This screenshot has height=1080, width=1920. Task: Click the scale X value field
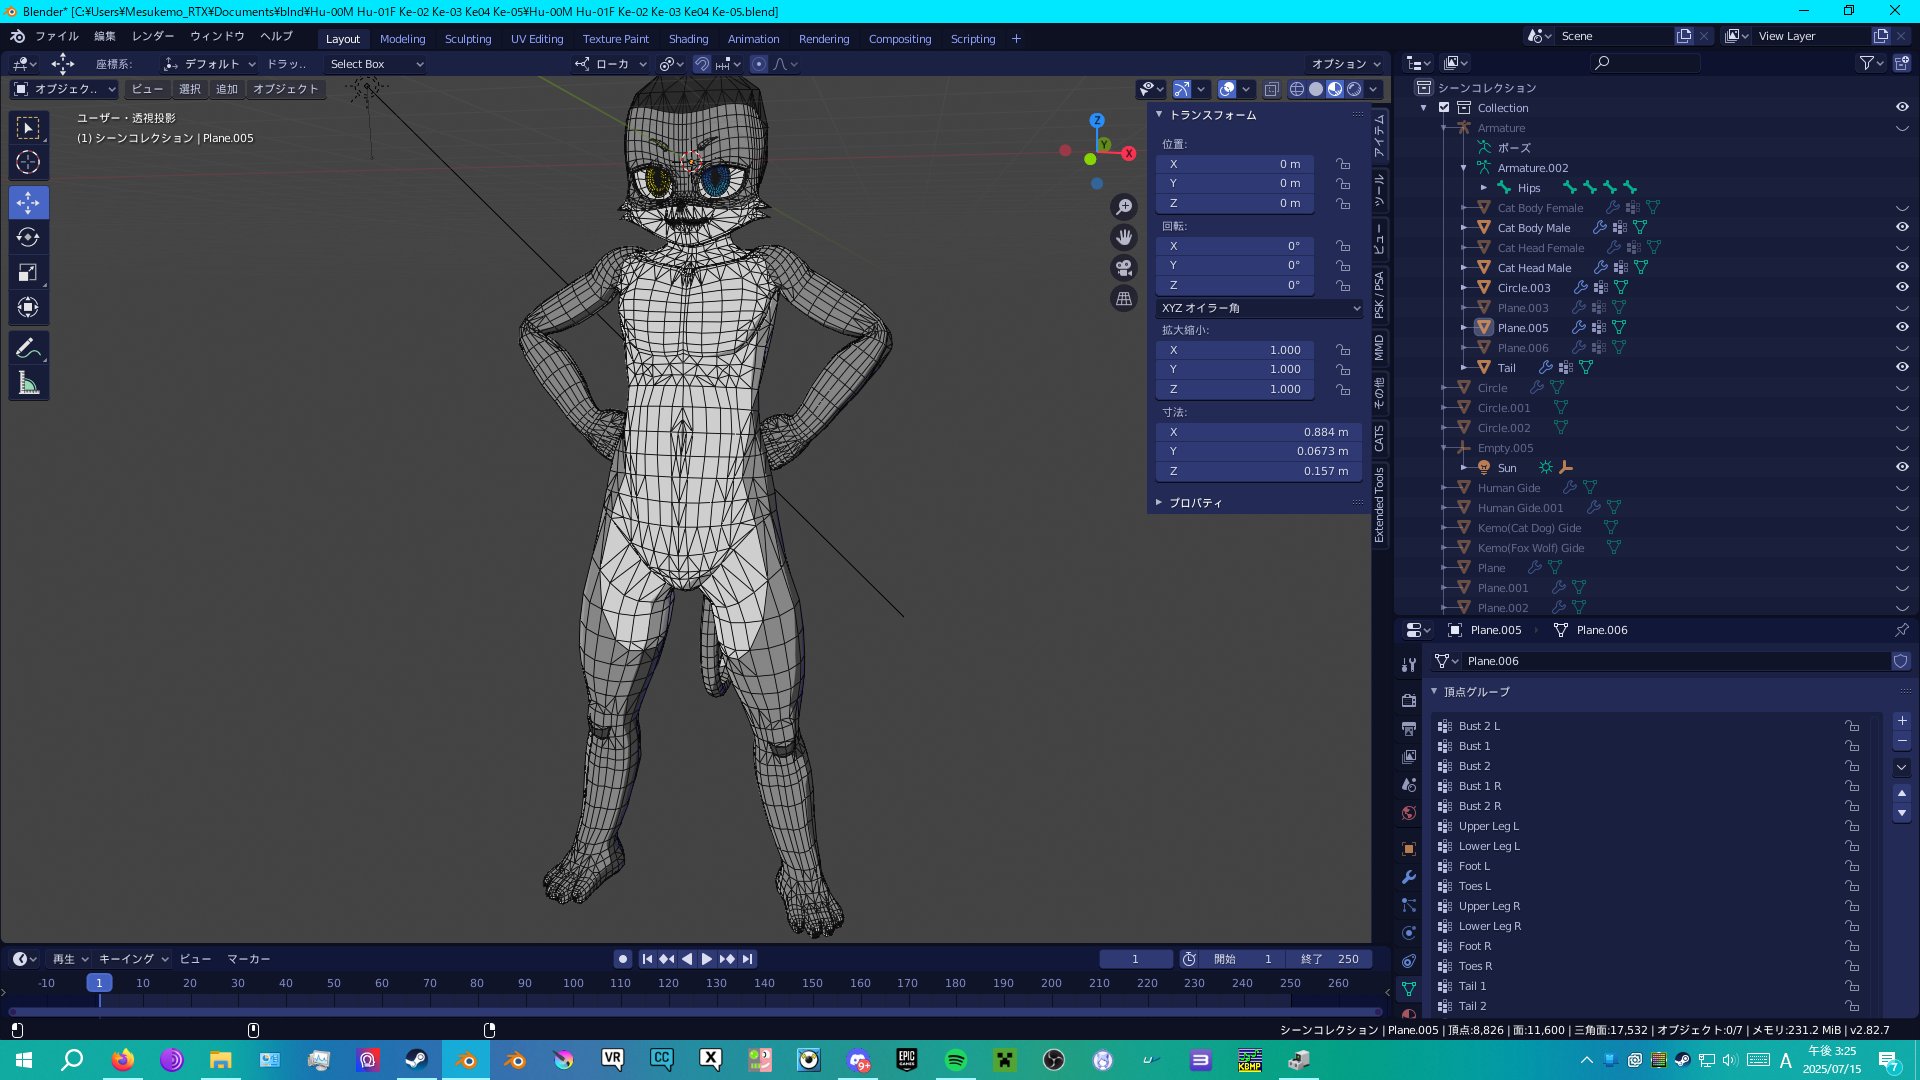tap(1235, 350)
